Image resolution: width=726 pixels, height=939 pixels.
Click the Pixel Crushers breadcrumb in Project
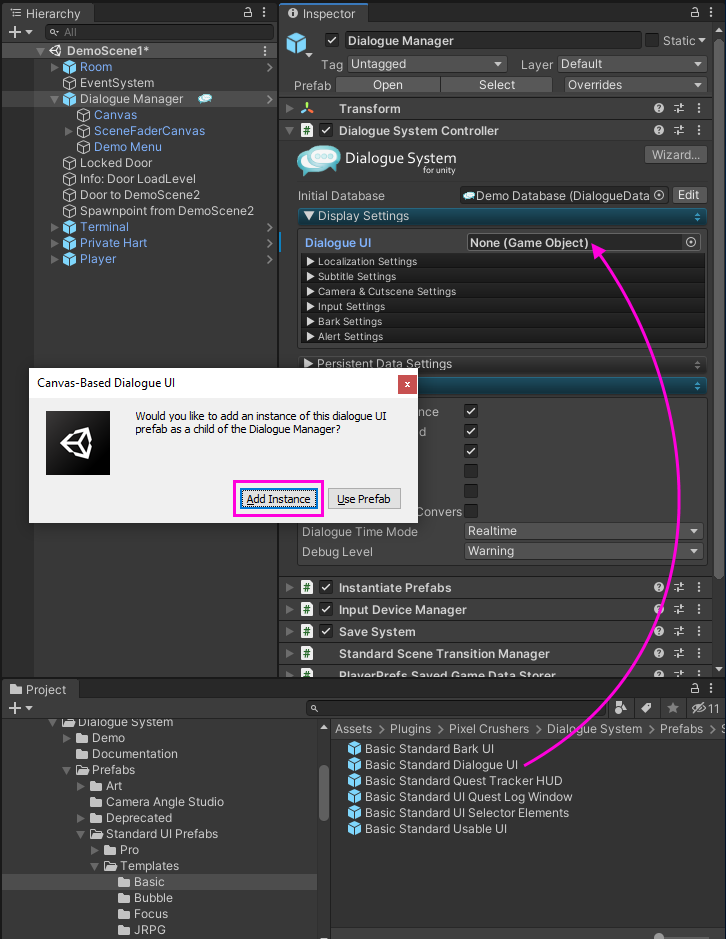489,729
